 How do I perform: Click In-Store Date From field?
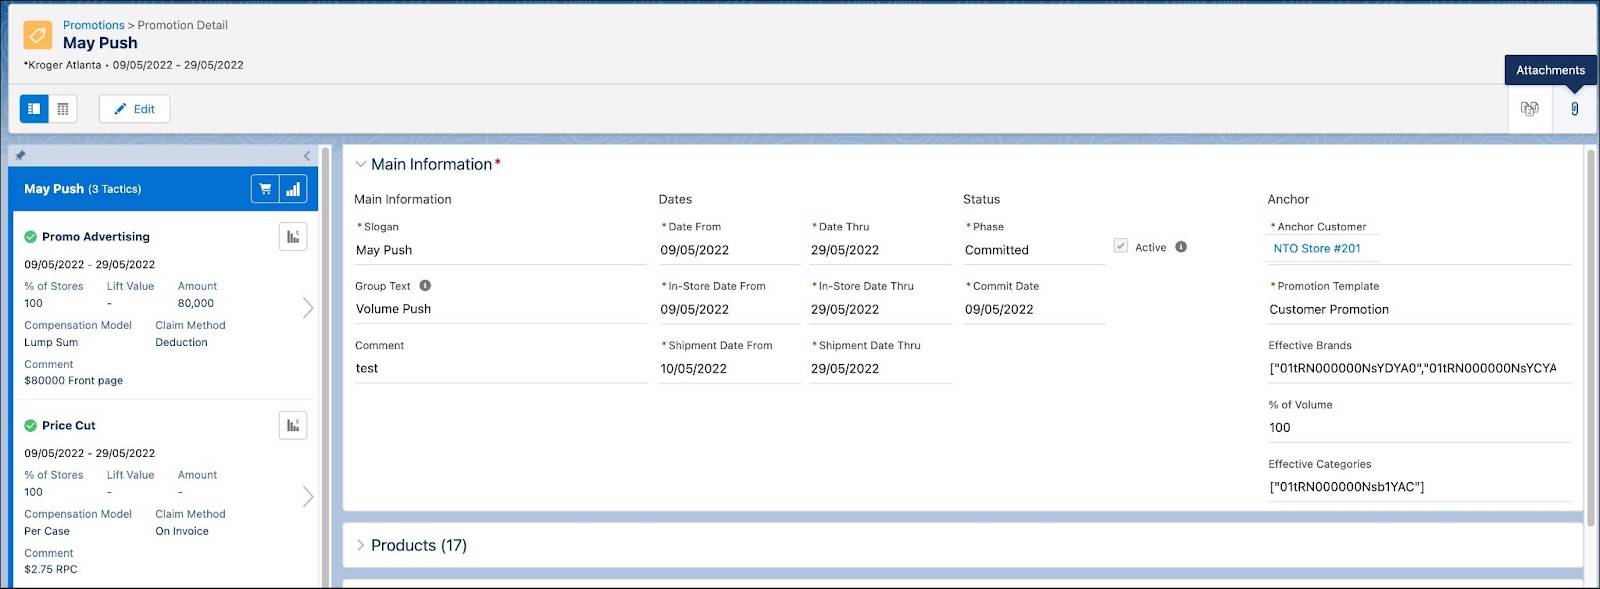[729, 310]
